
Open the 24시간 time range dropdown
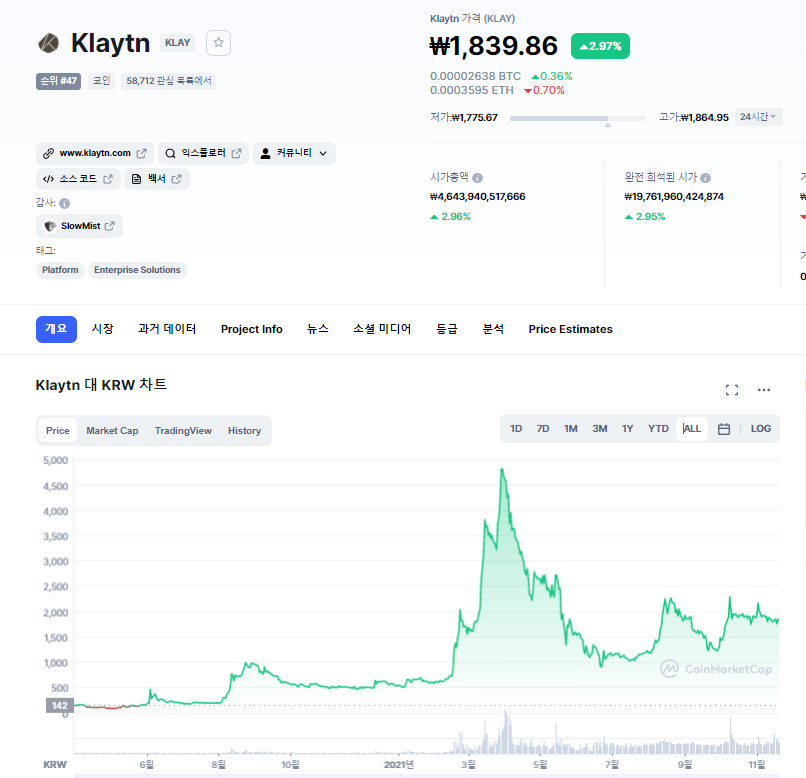[758, 117]
